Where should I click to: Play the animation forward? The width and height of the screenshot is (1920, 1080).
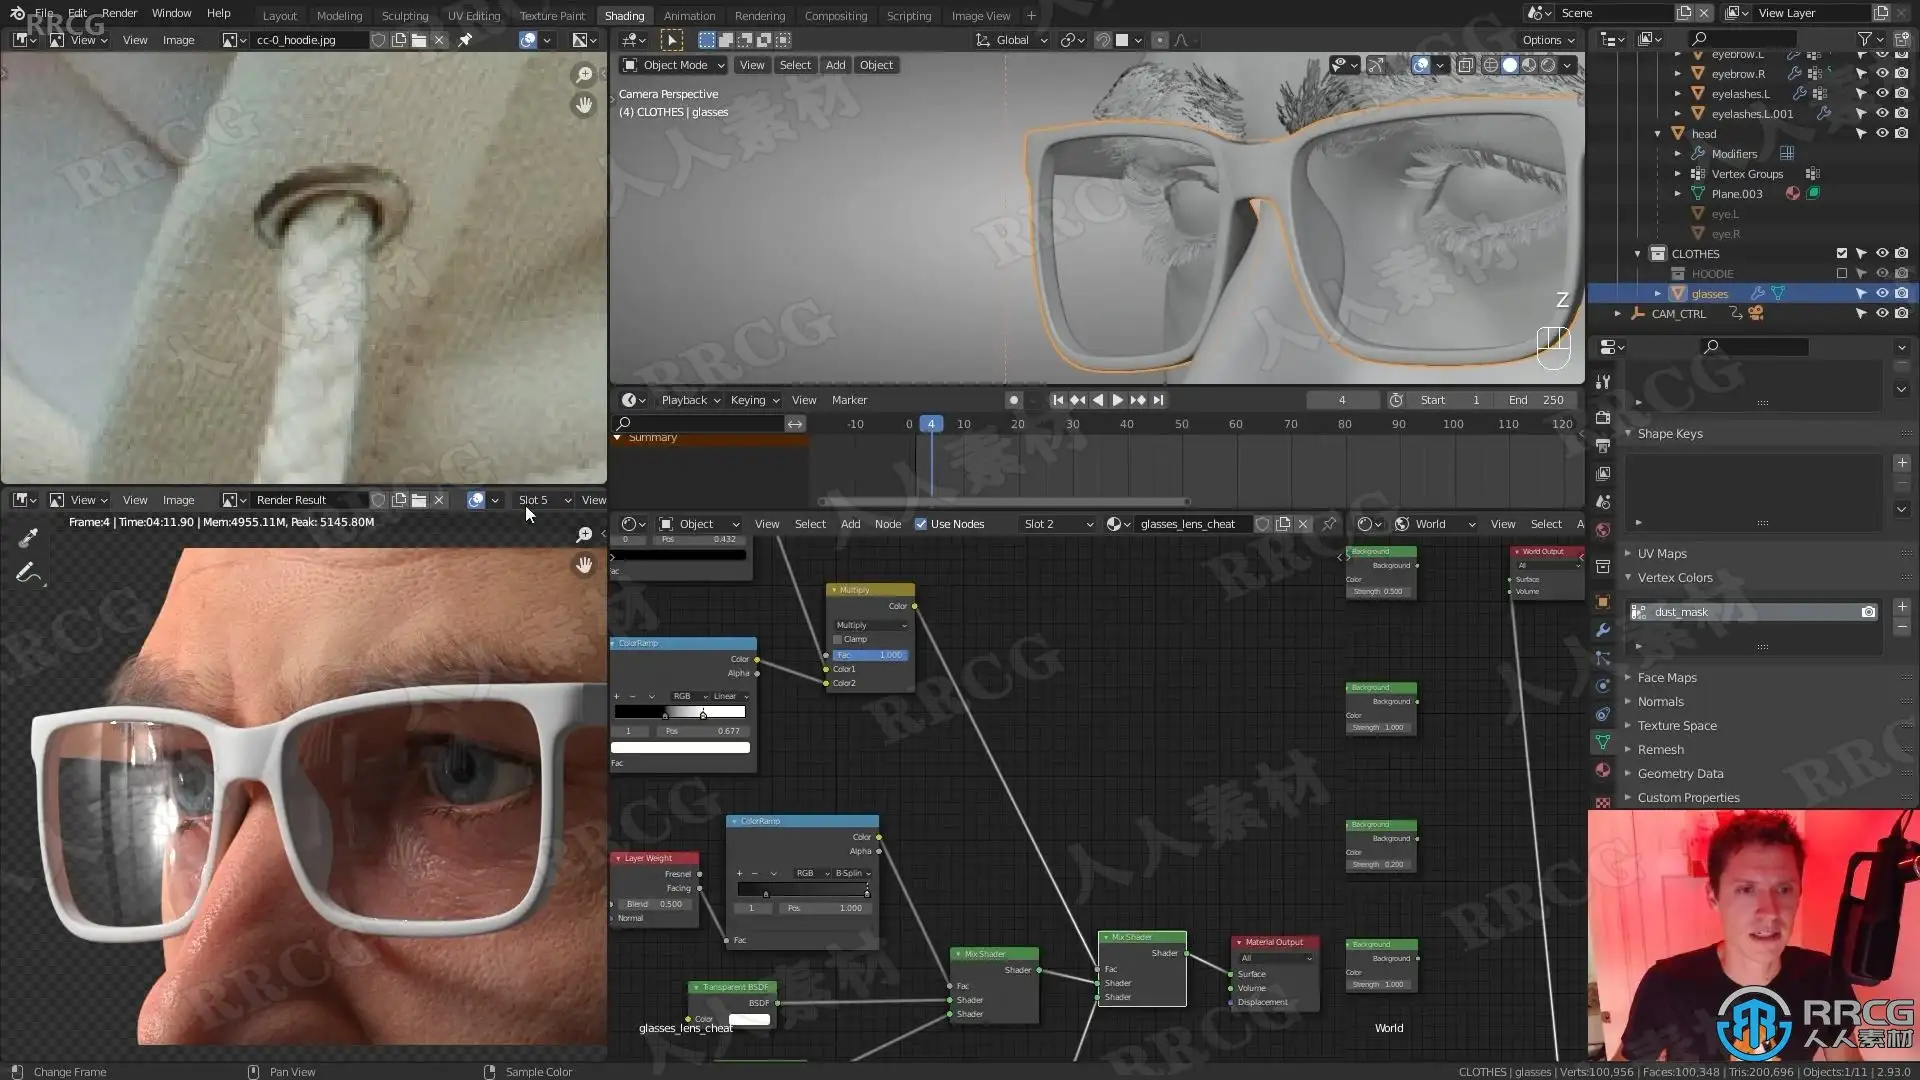coord(1117,400)
